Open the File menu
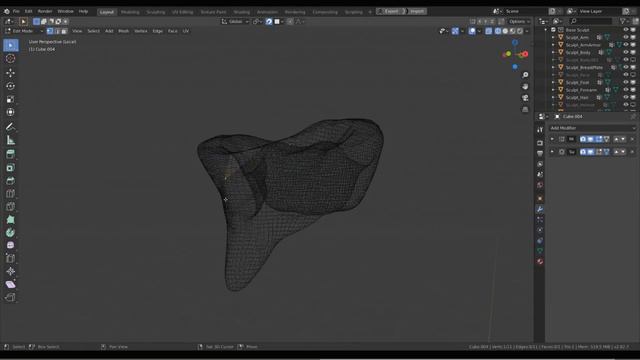Viewport: 640px width, 360px height. click(x=16, y=11)
